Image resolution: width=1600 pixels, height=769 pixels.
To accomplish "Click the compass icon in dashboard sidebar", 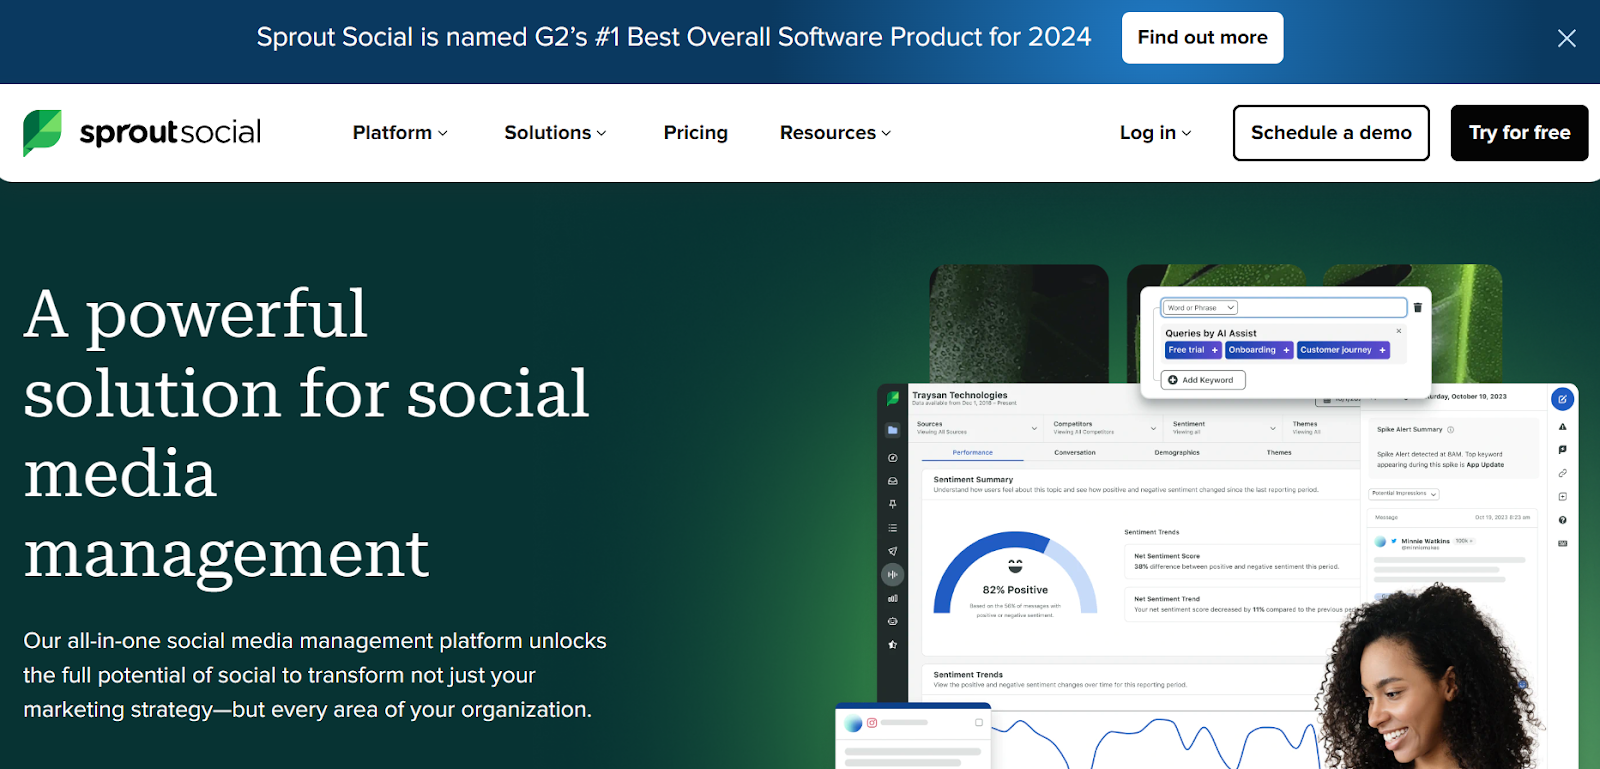I will tap(893, 458).
